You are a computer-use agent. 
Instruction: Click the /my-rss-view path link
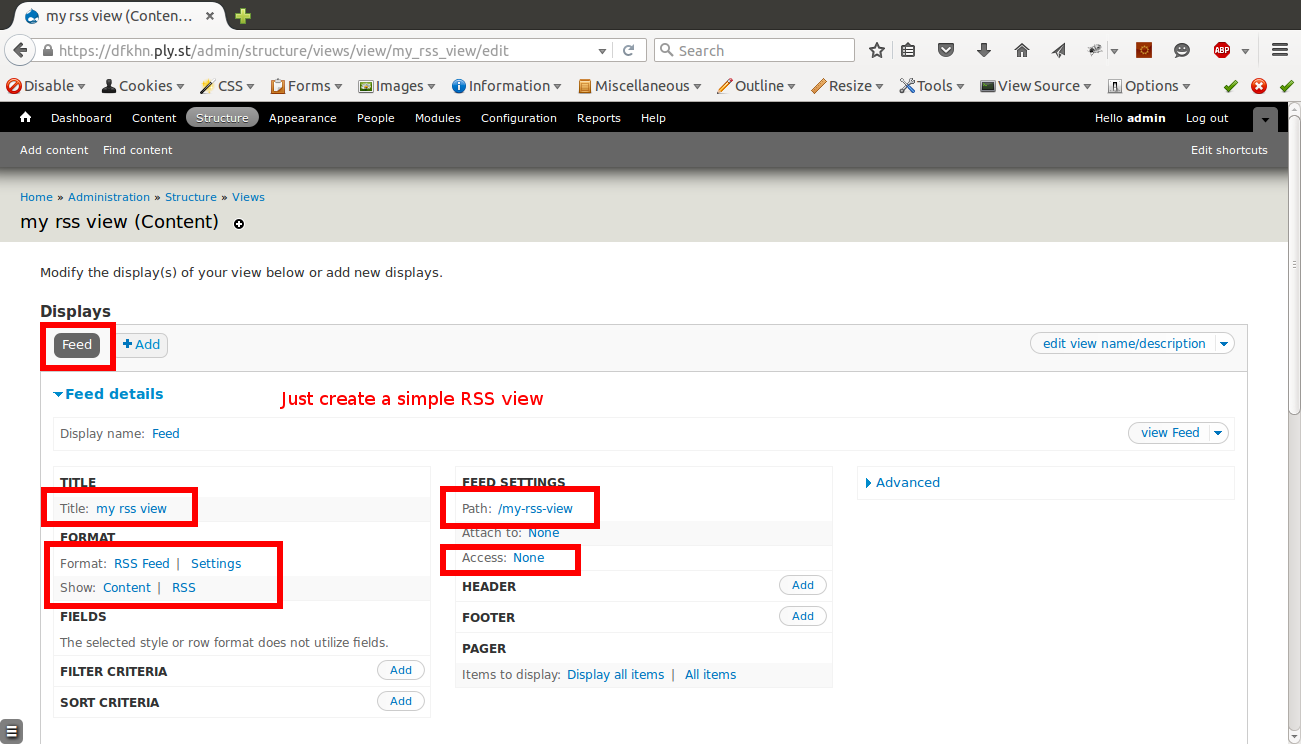coord(535,508)
